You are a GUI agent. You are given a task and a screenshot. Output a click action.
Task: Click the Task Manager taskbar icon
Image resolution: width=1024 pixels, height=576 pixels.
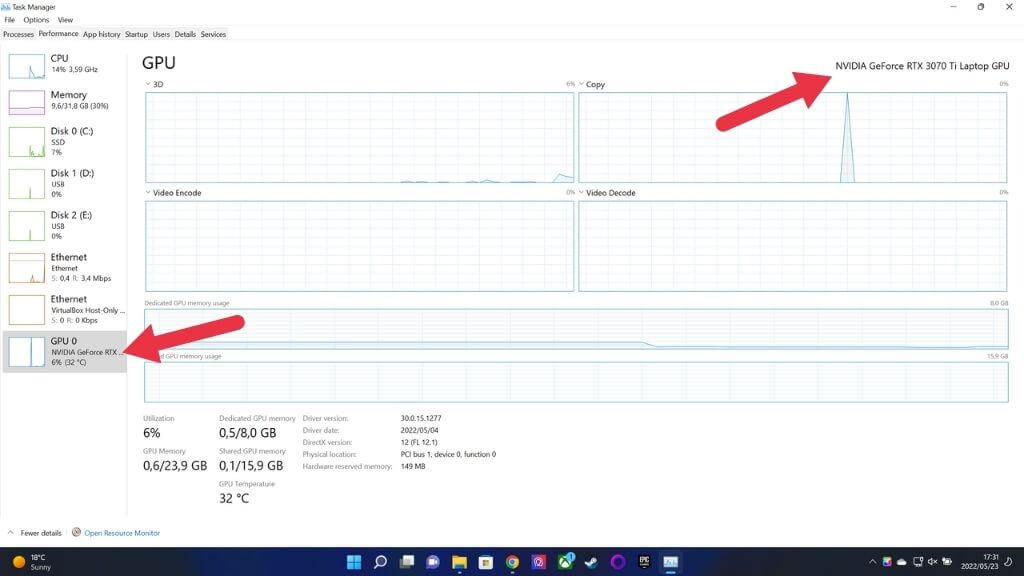(671, 562)
